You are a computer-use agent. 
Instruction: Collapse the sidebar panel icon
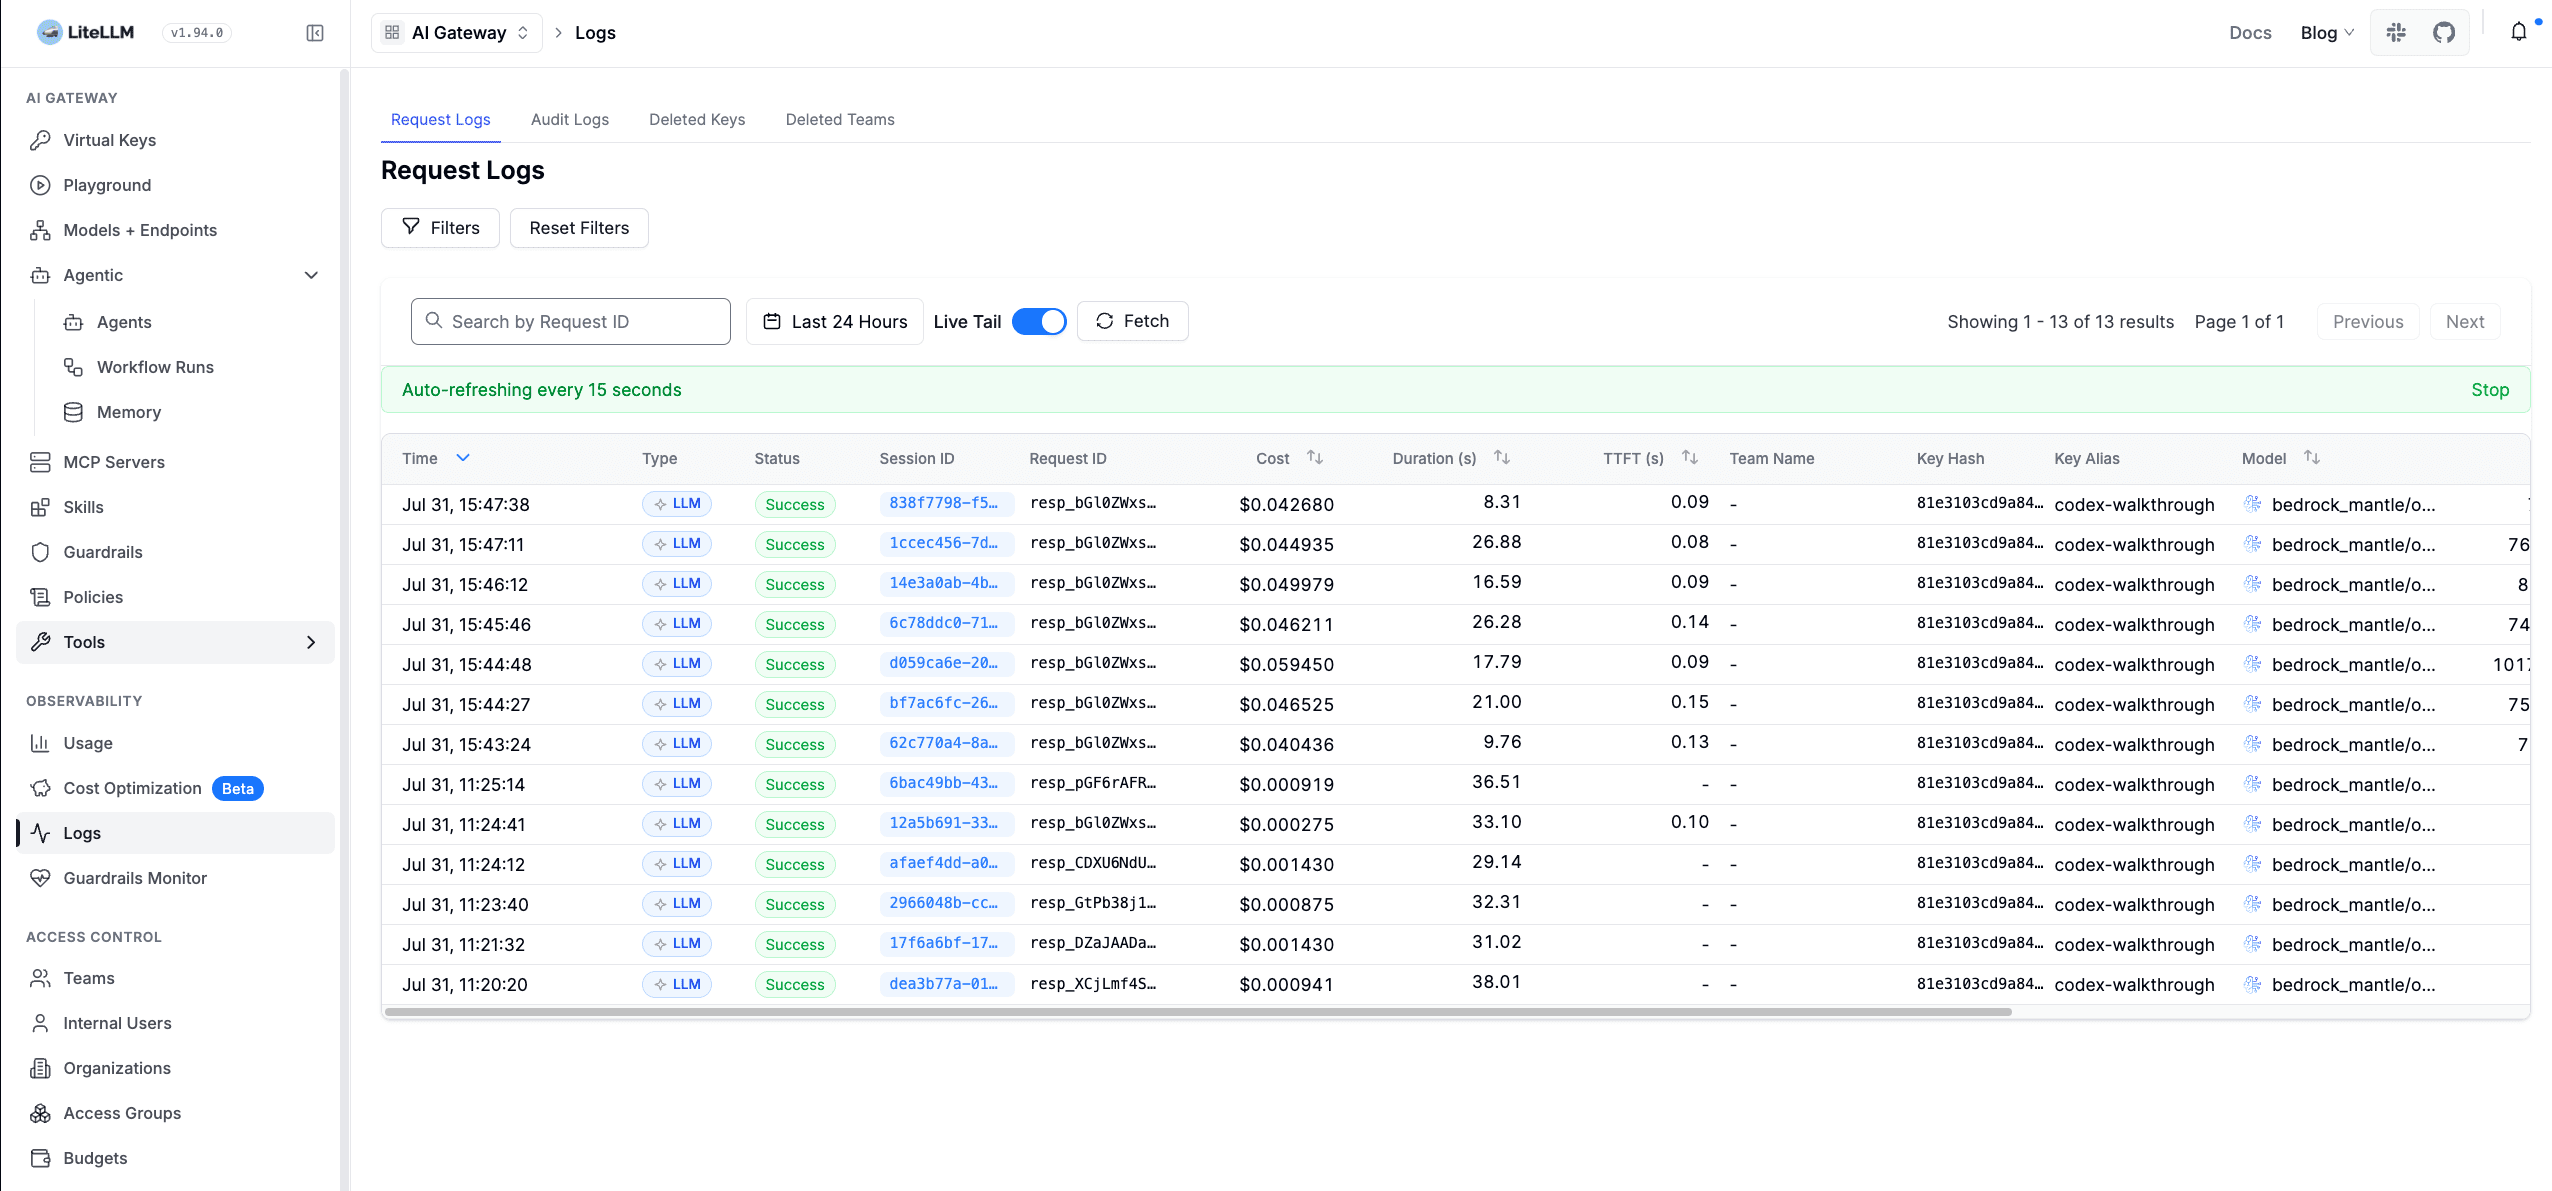315,33
